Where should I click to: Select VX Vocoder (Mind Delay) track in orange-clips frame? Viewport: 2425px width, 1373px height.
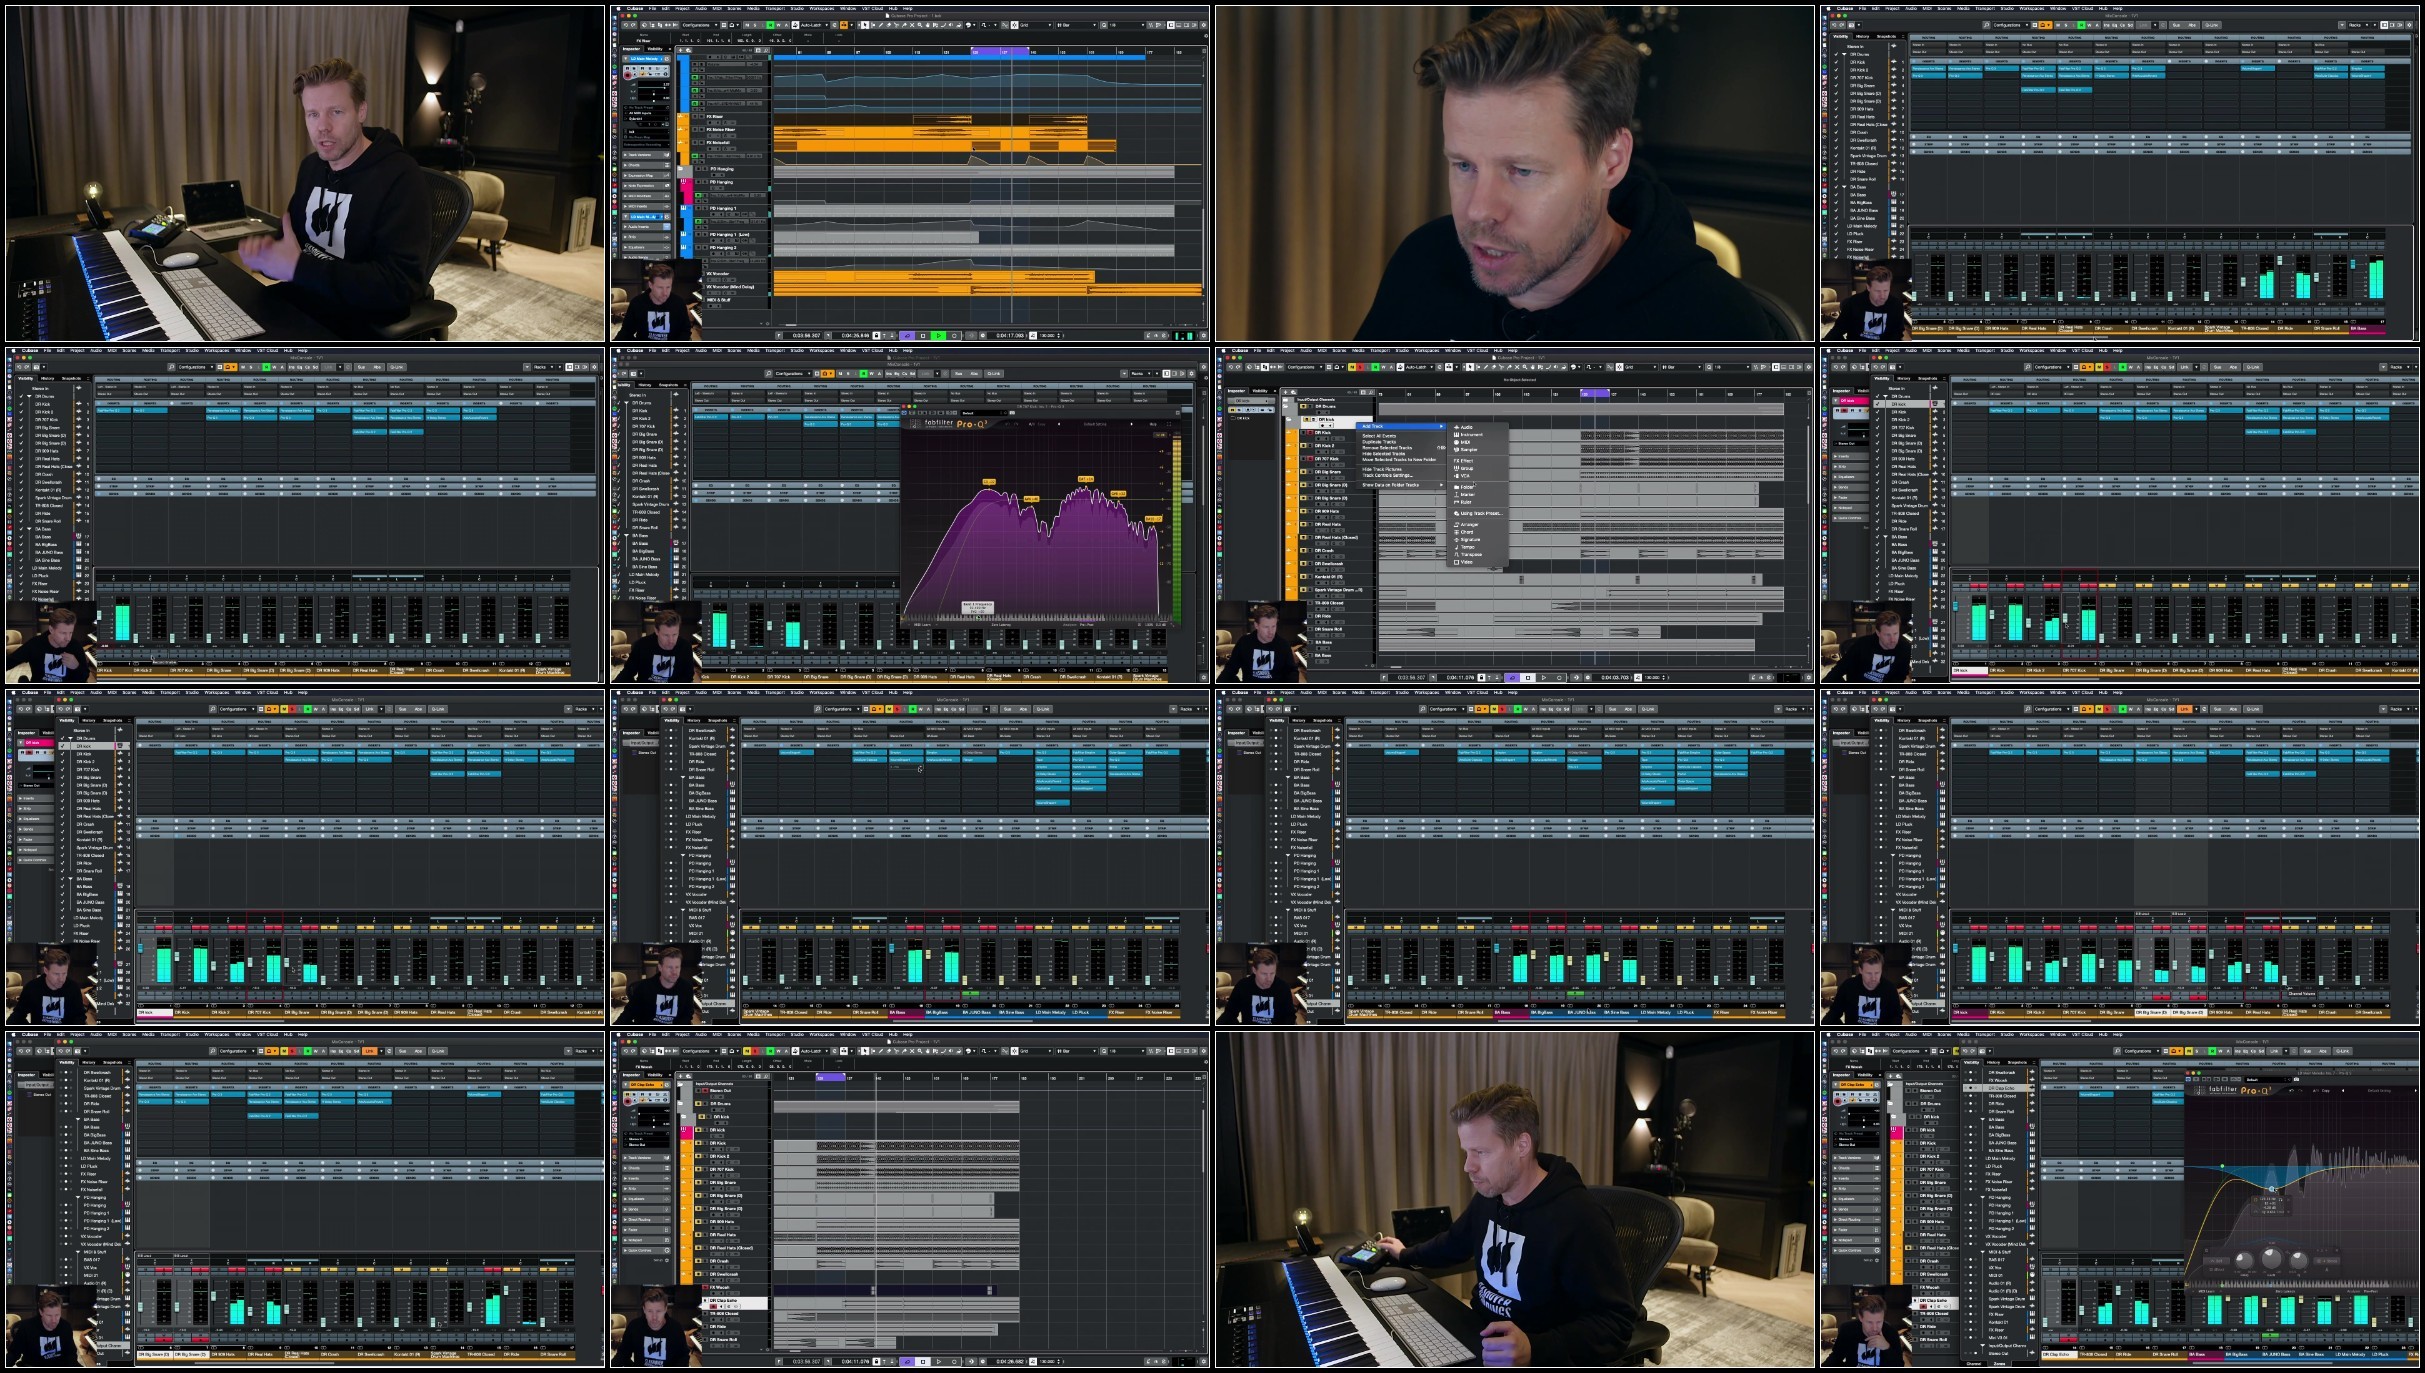pyautogui.click(x=730, y=287)
